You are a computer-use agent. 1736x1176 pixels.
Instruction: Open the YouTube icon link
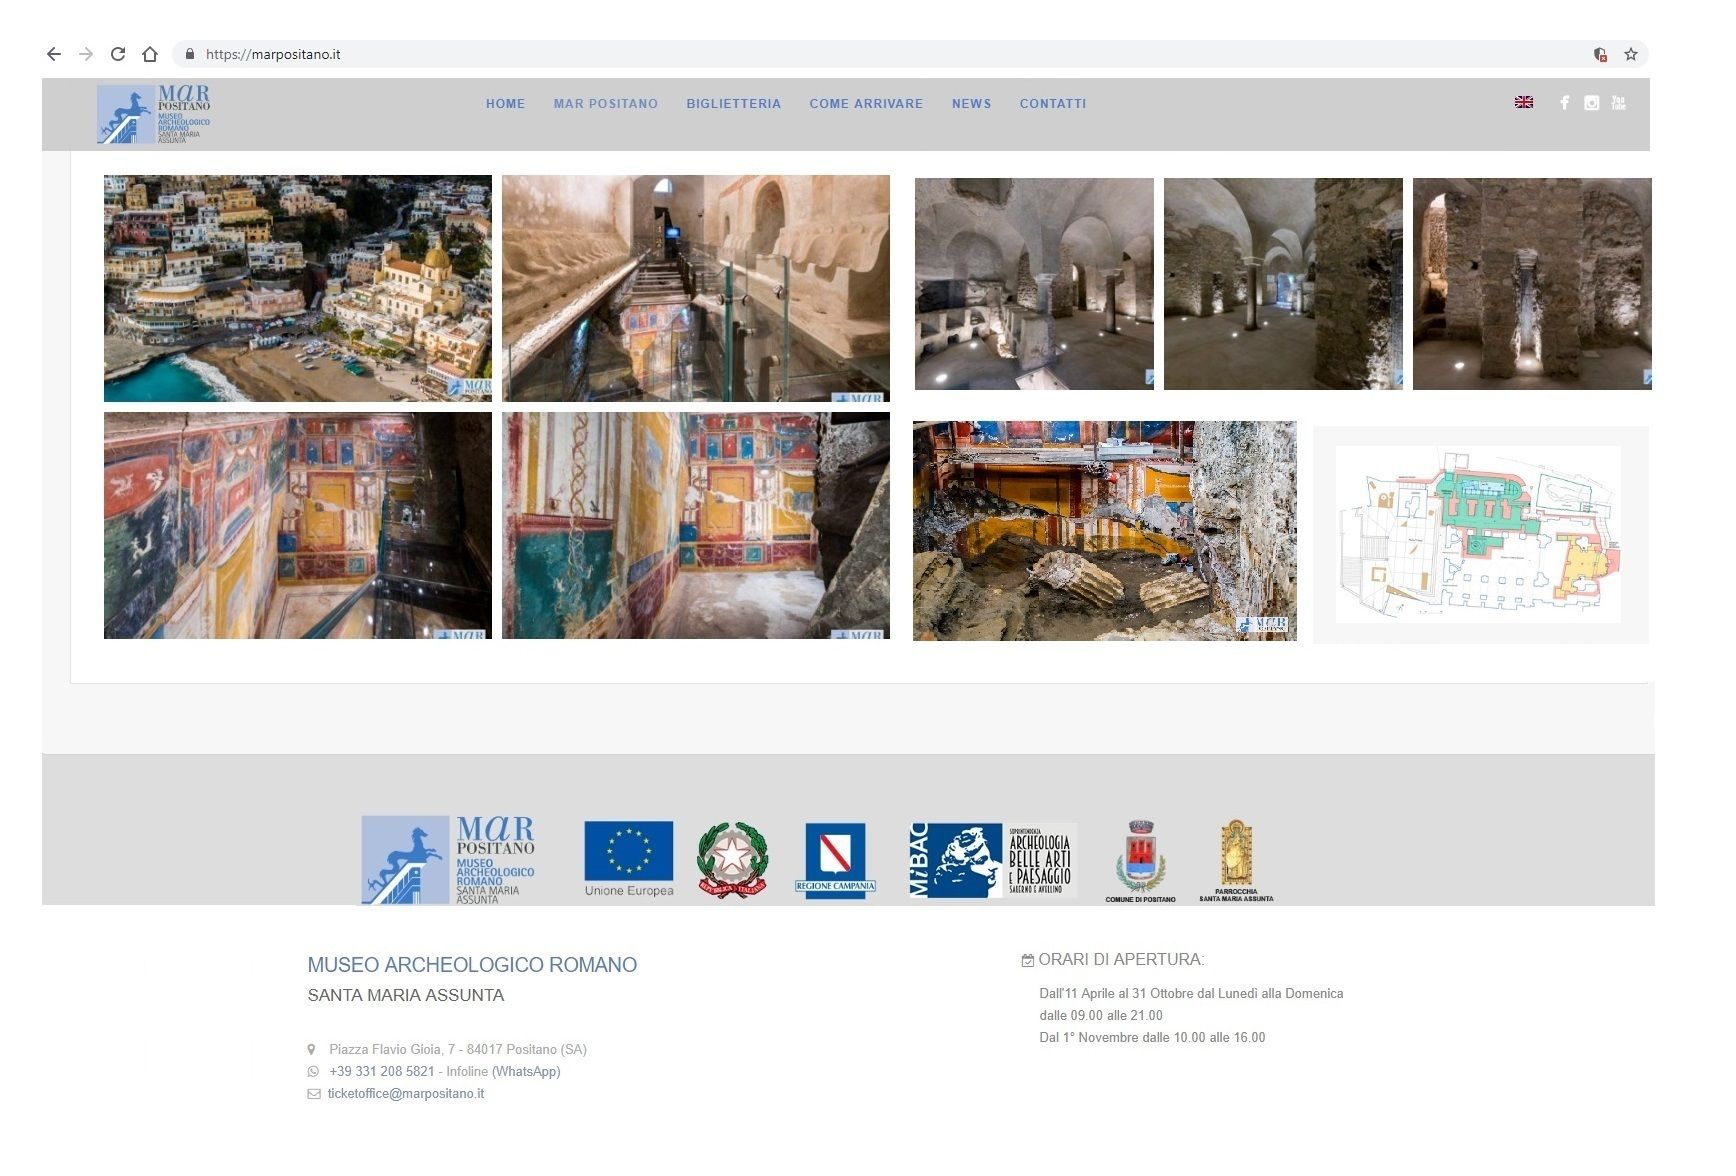[x=1618, y=103]
